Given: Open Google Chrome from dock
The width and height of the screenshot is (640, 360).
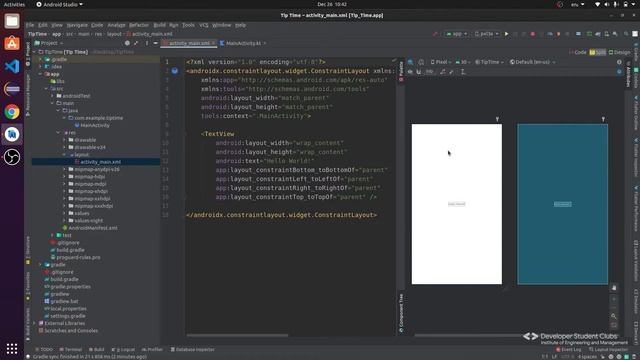Looking at the screenshot, I should click(12, 111).
